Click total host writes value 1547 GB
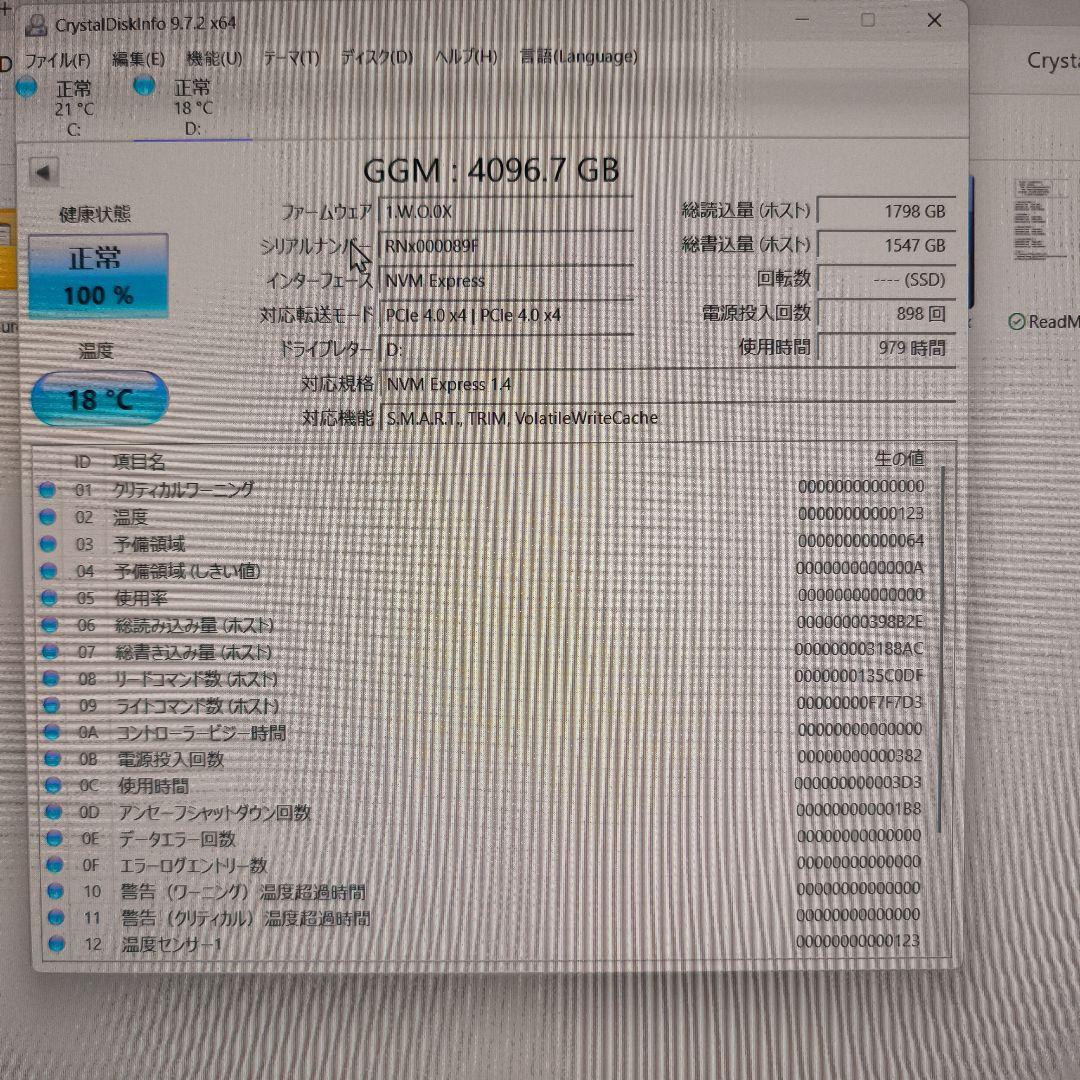The image size is (1080, 1080). click(x=886, y=245)
